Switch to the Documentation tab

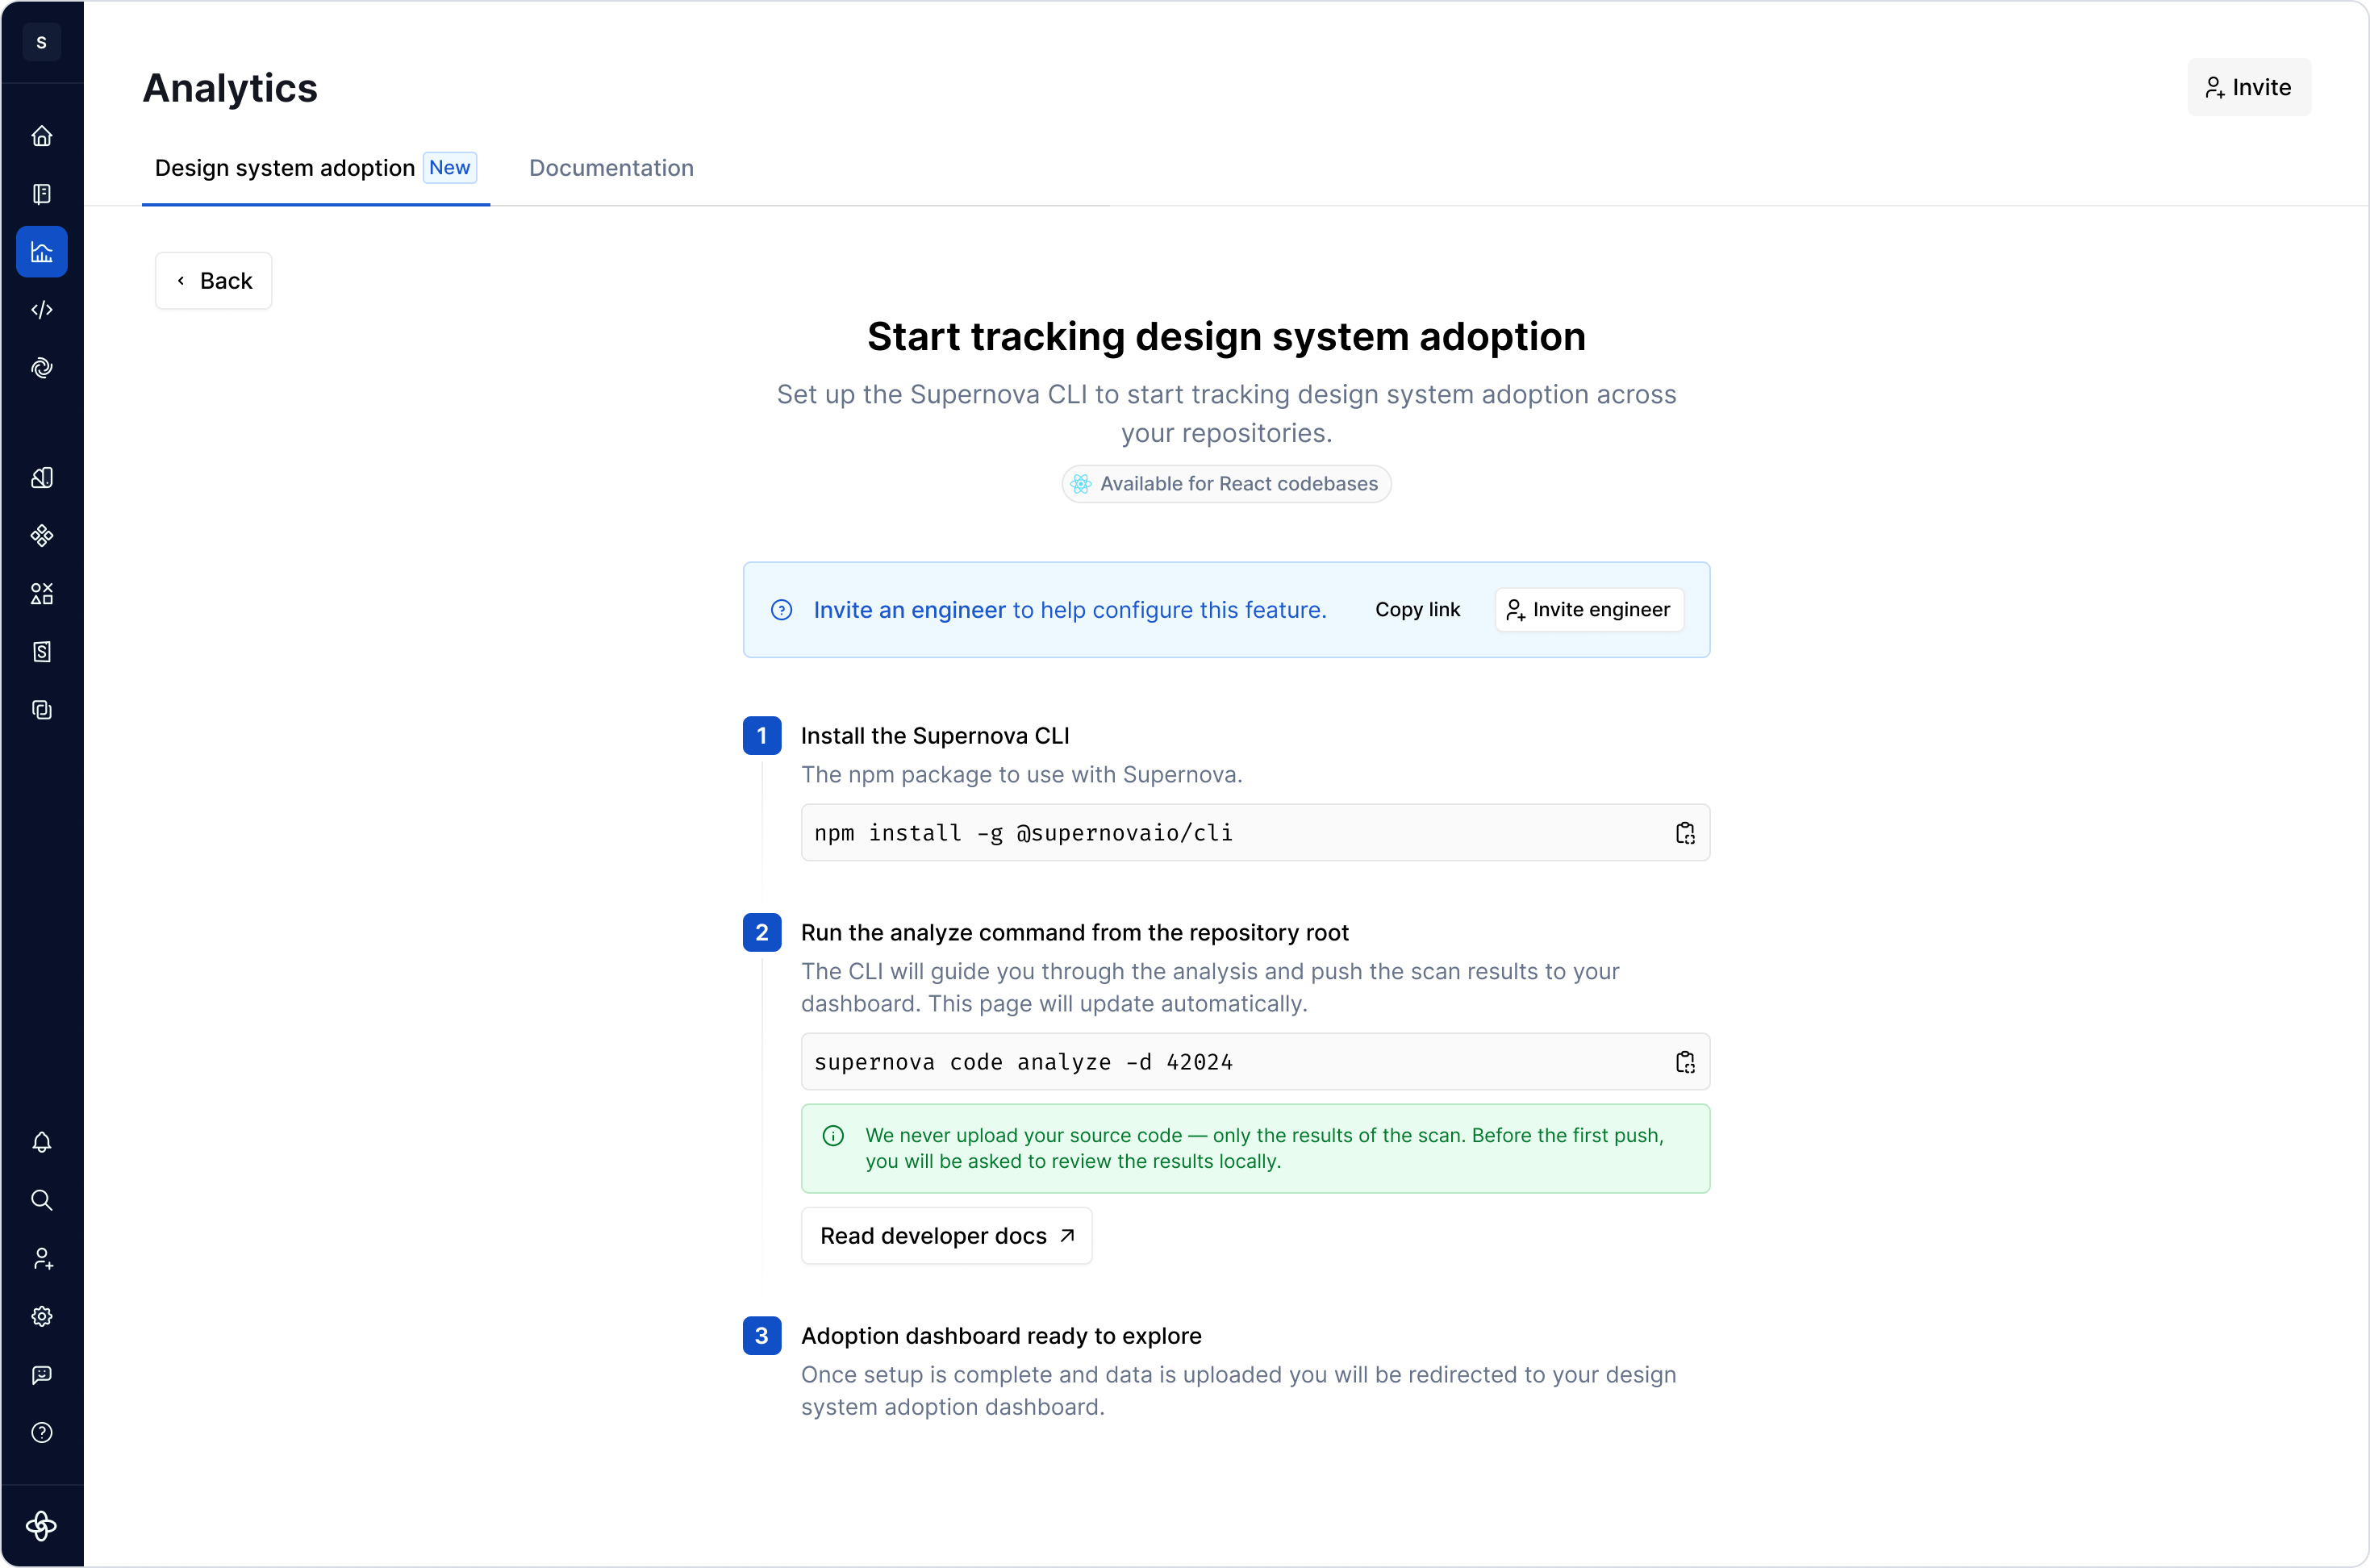[611, 168]
